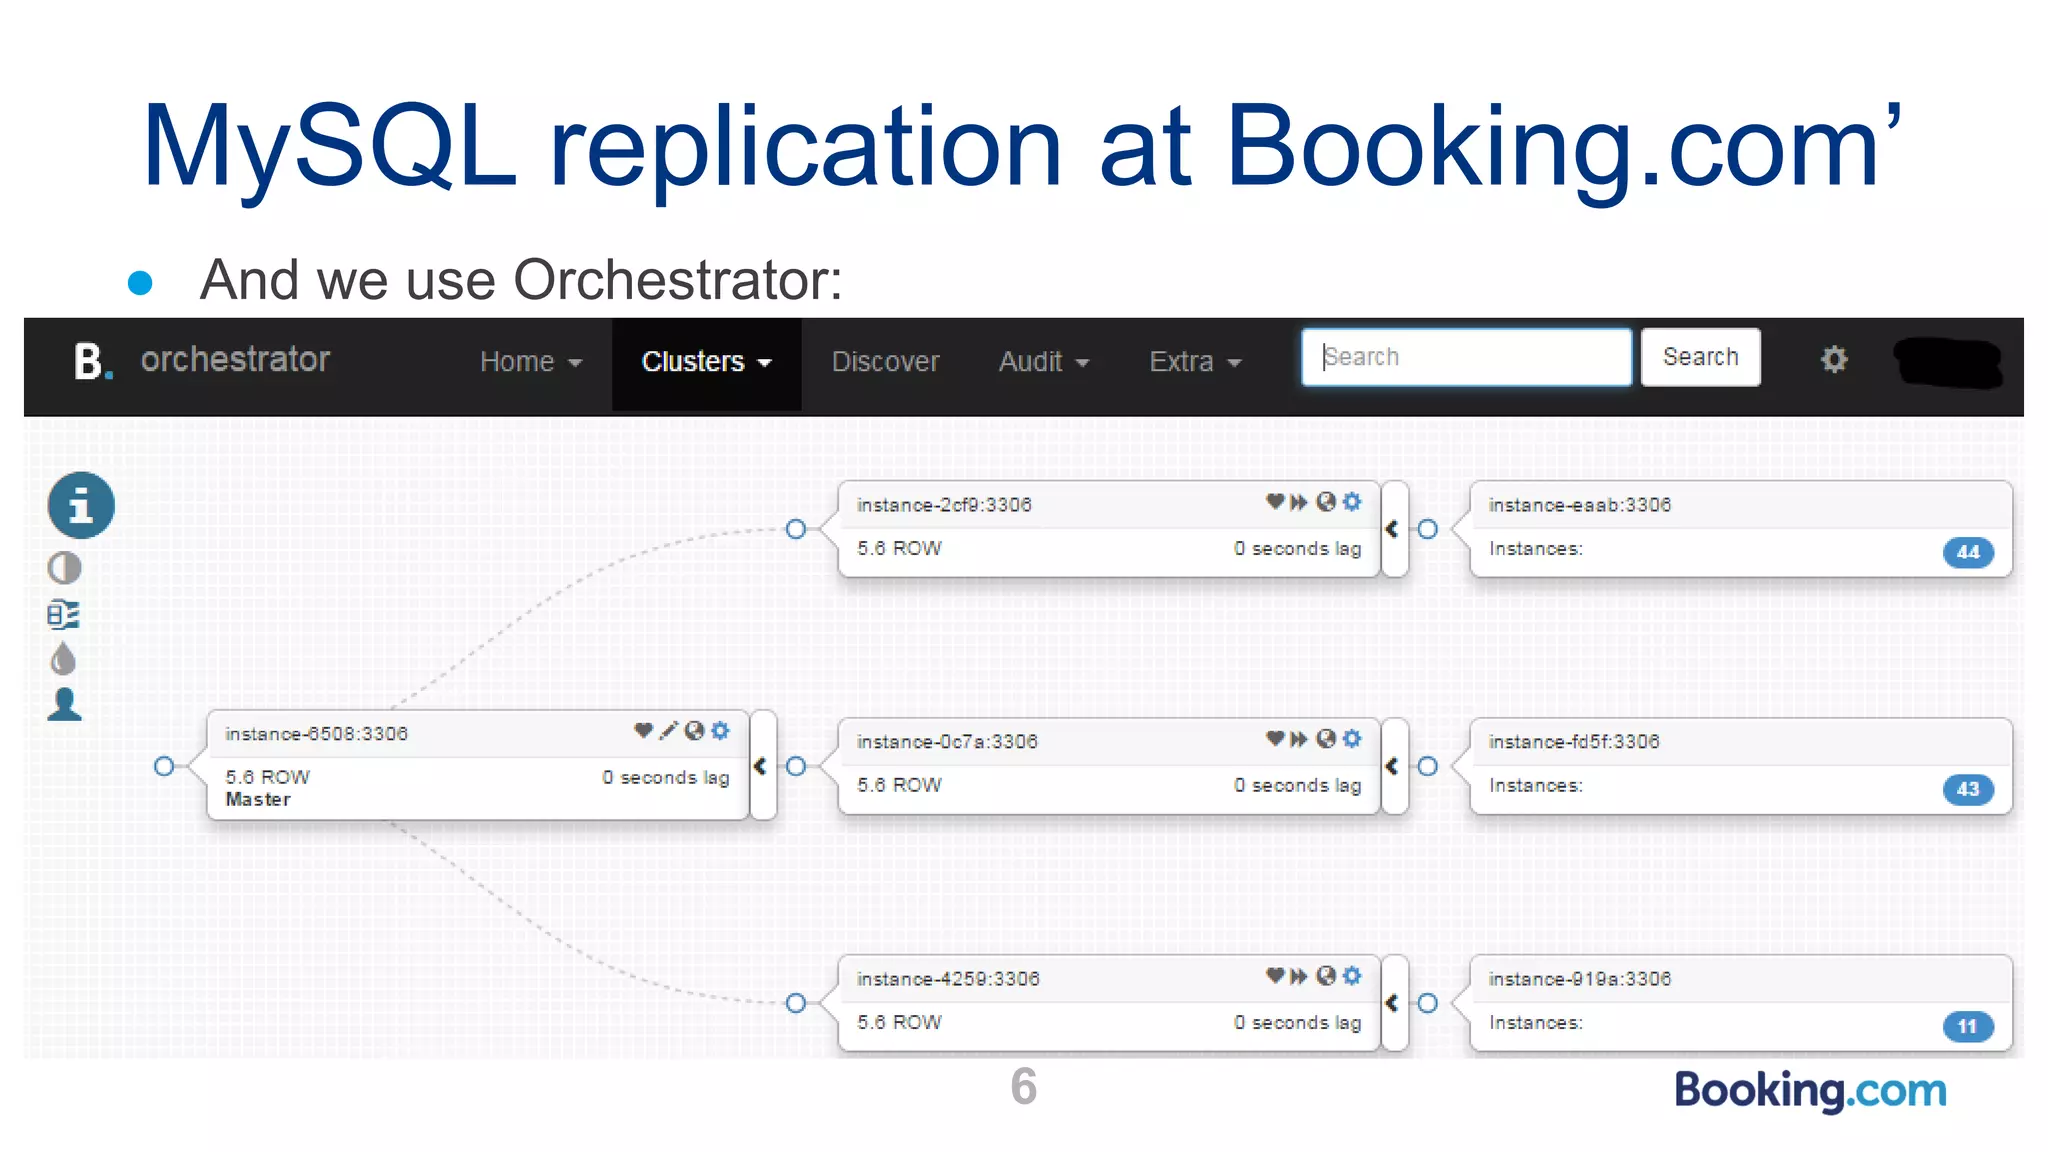The image size is (2048, 1152).
Task: Click the 44 instances badge on instance-eaab
Action: (x=1967, y=552)
